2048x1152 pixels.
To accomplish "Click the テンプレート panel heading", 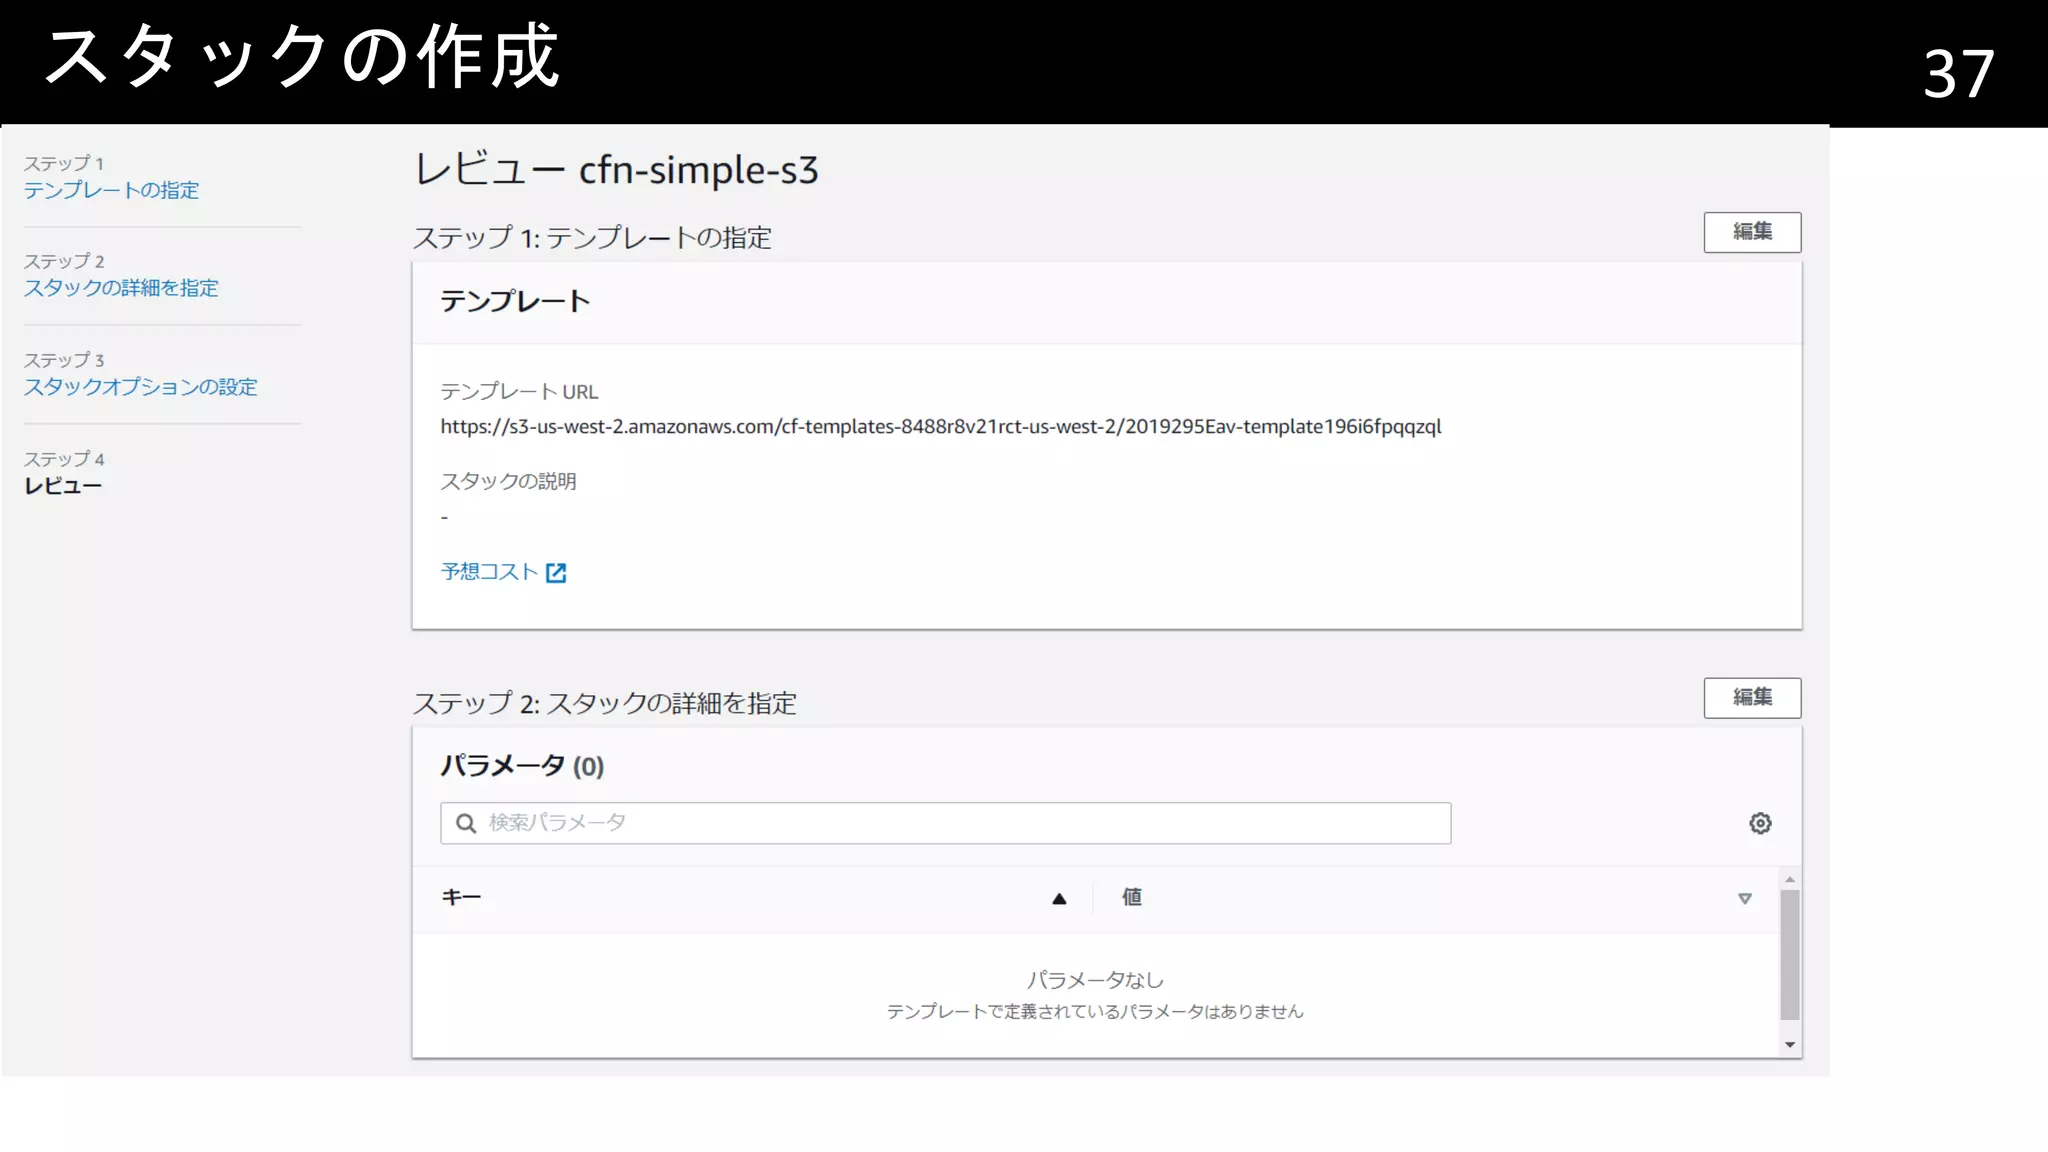I will point(515,301).
